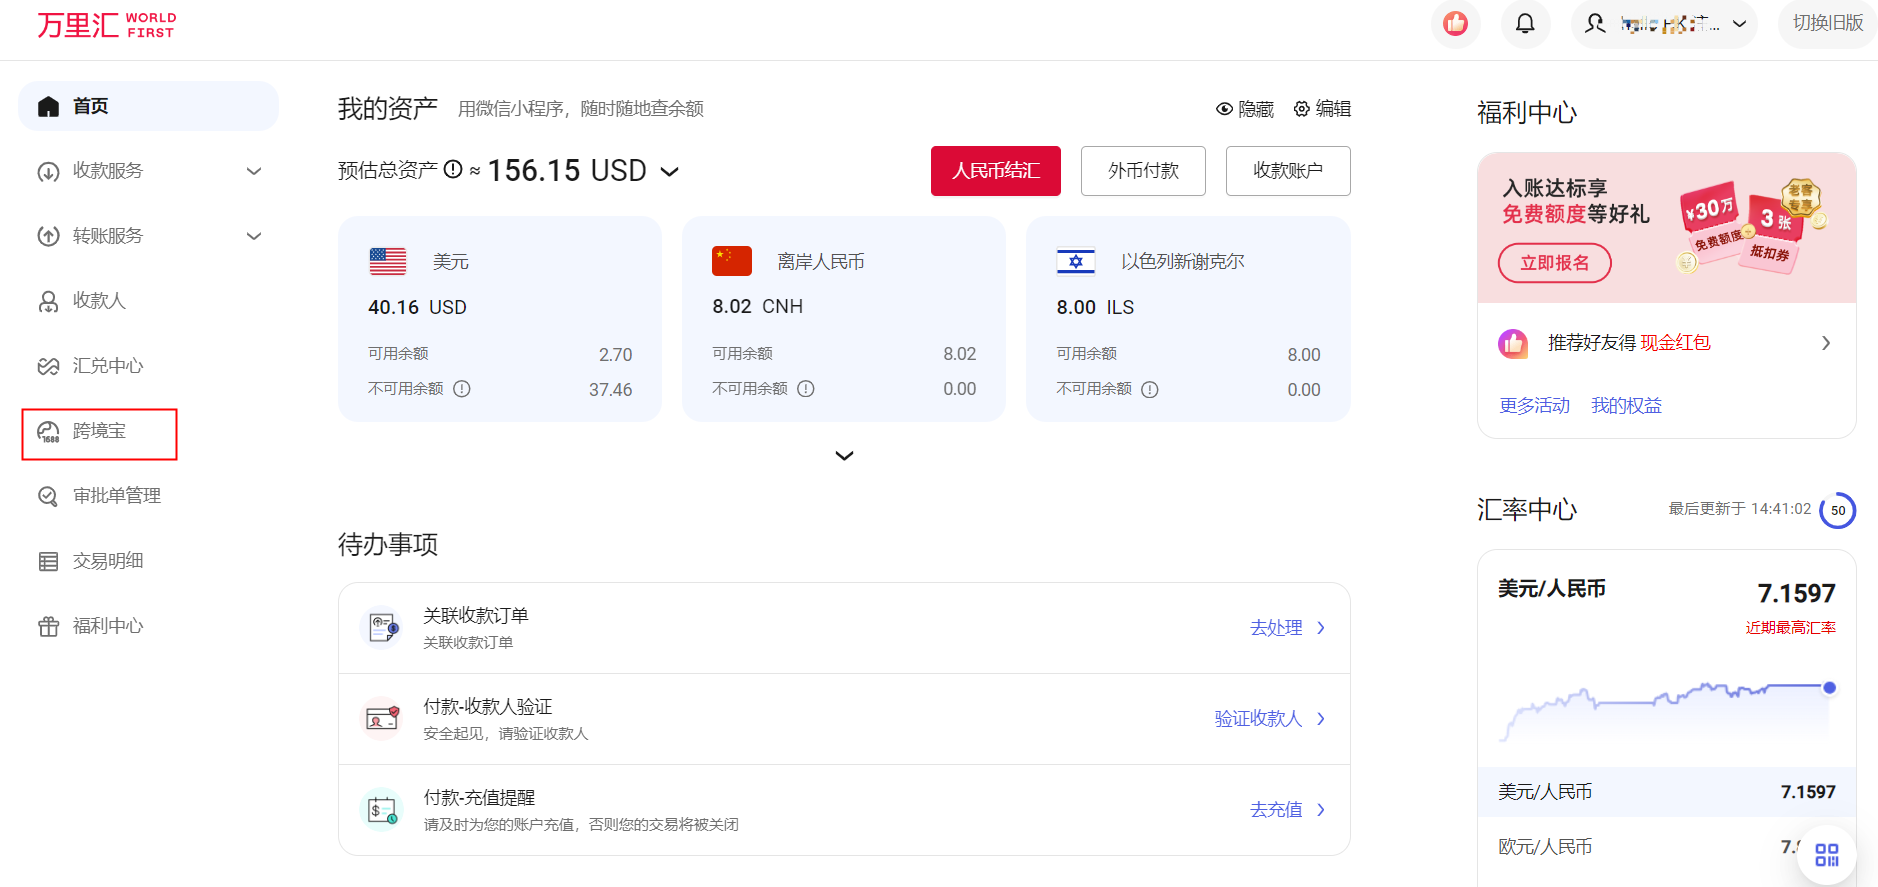Viewport: 1878px width, 887px height.
Task: Click the edit gear icon in My Assets
Action: [1302, 109]
